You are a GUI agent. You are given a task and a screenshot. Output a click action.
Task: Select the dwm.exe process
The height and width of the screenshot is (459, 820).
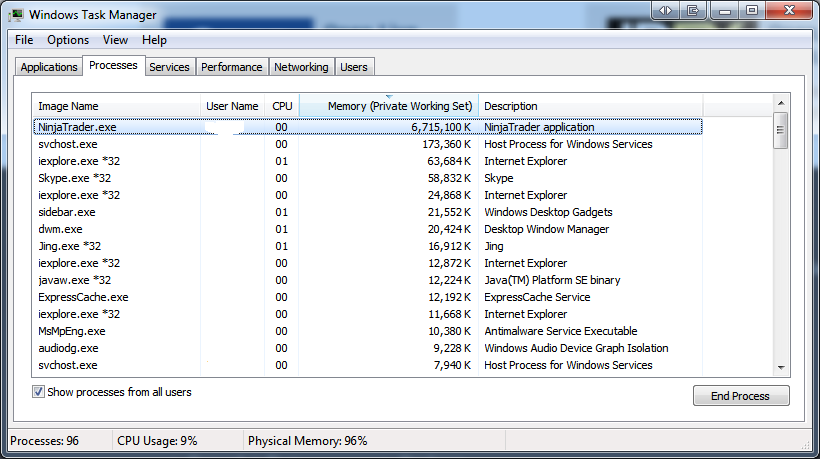coord(368,229)
